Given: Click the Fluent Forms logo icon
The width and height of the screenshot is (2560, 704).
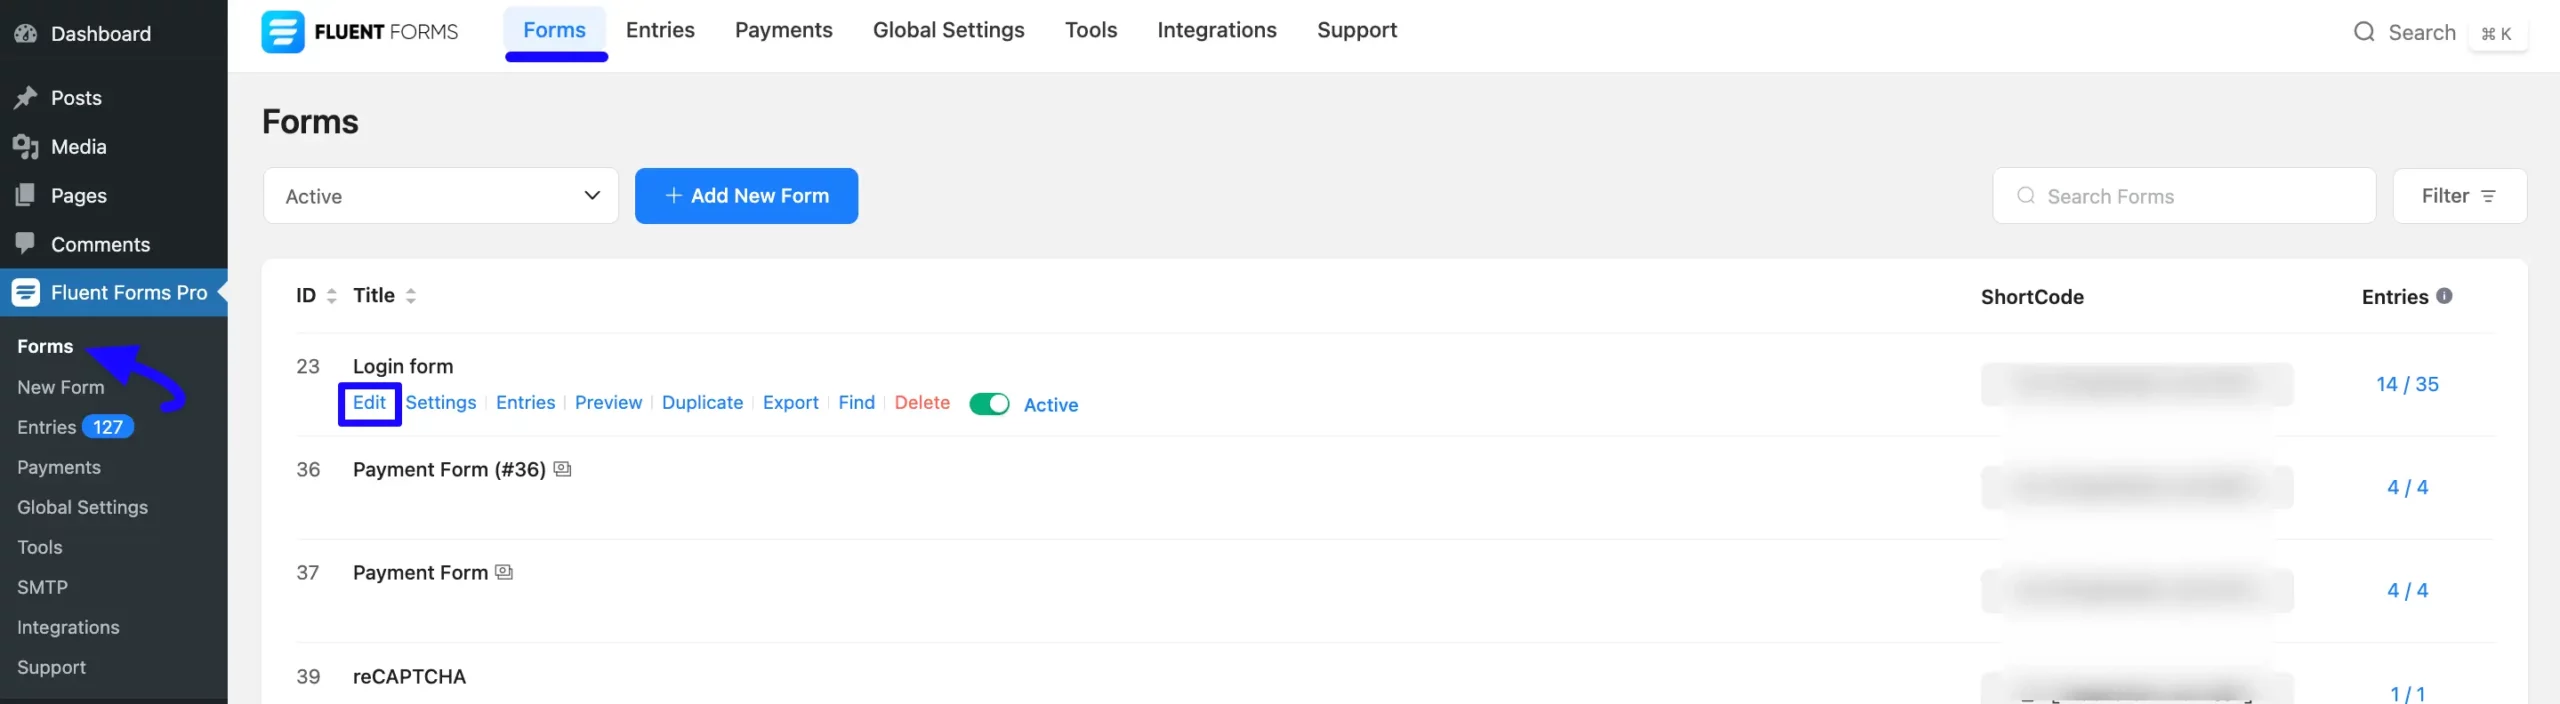Looking at the screenshot, I should [282, 31].
